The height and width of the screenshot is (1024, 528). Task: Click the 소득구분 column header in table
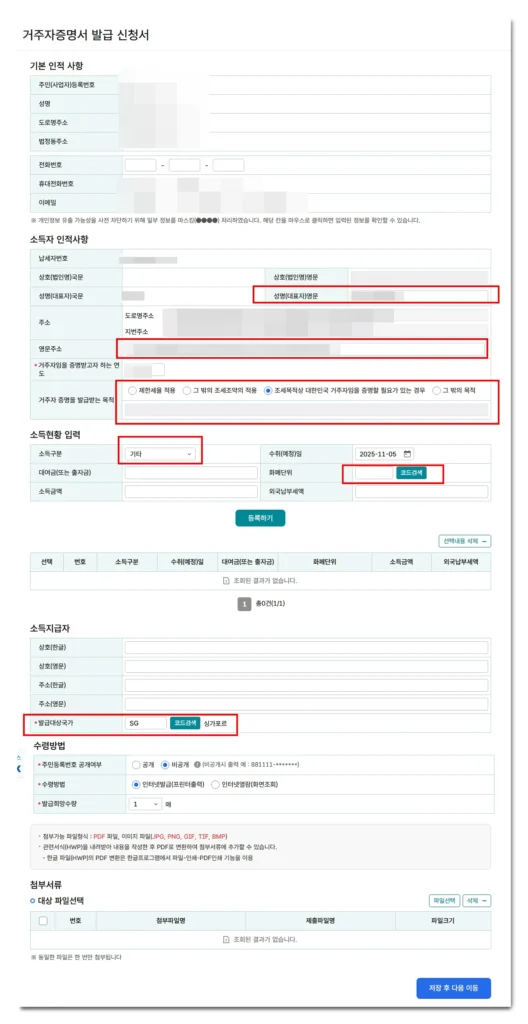[126, 562]
